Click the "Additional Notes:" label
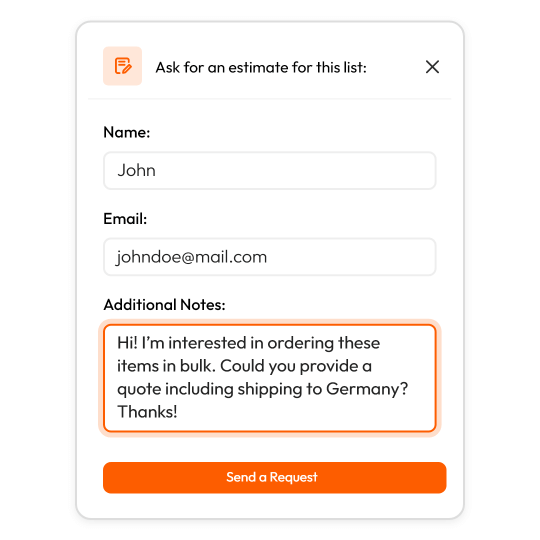The width and height of the screenshot is (540, 540). [x=164, y=305]
